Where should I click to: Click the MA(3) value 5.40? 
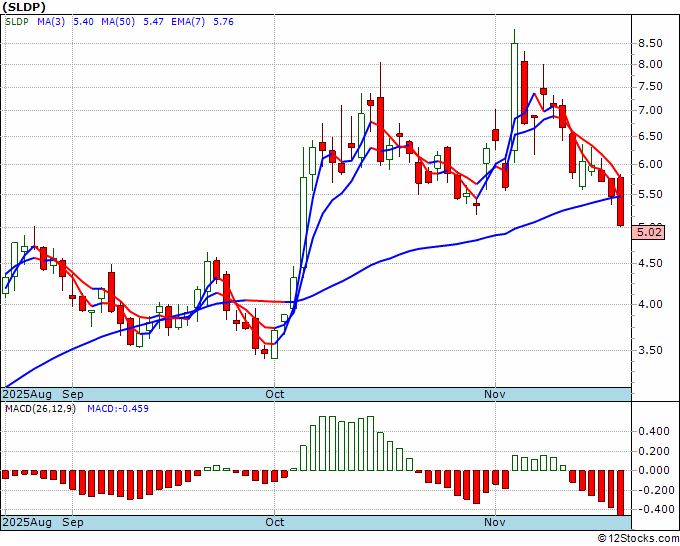(83, 22)
